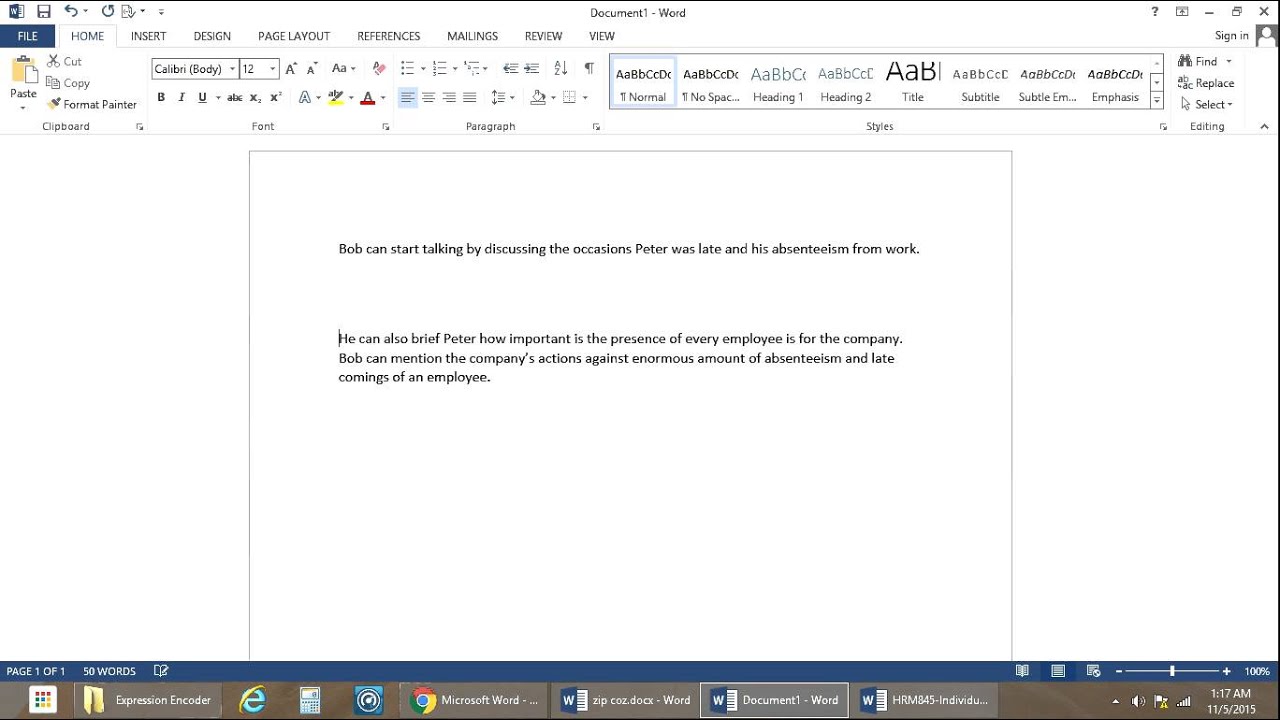The image size is (1280, 720).
Task: Shrink the font size
Action: [x=312, y=69]
